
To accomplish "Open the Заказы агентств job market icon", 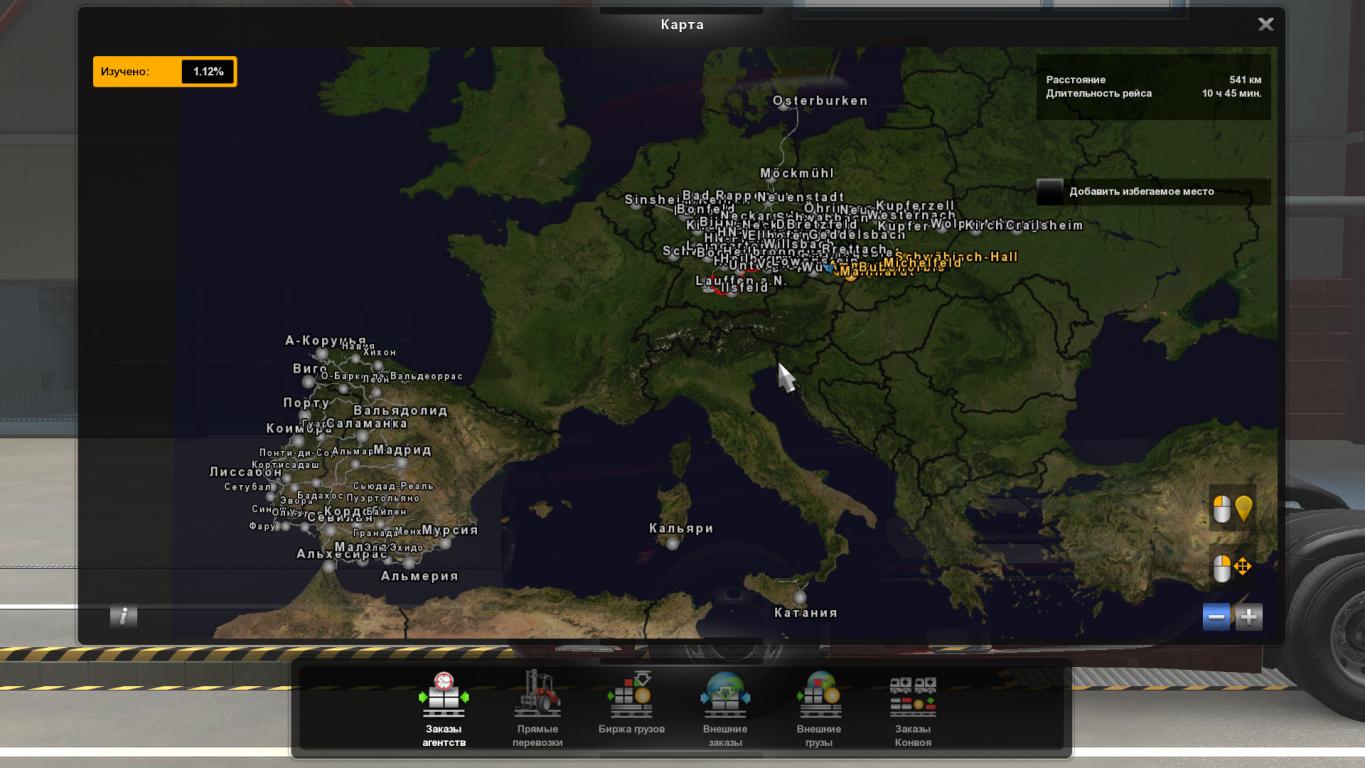I will [442, 696].
